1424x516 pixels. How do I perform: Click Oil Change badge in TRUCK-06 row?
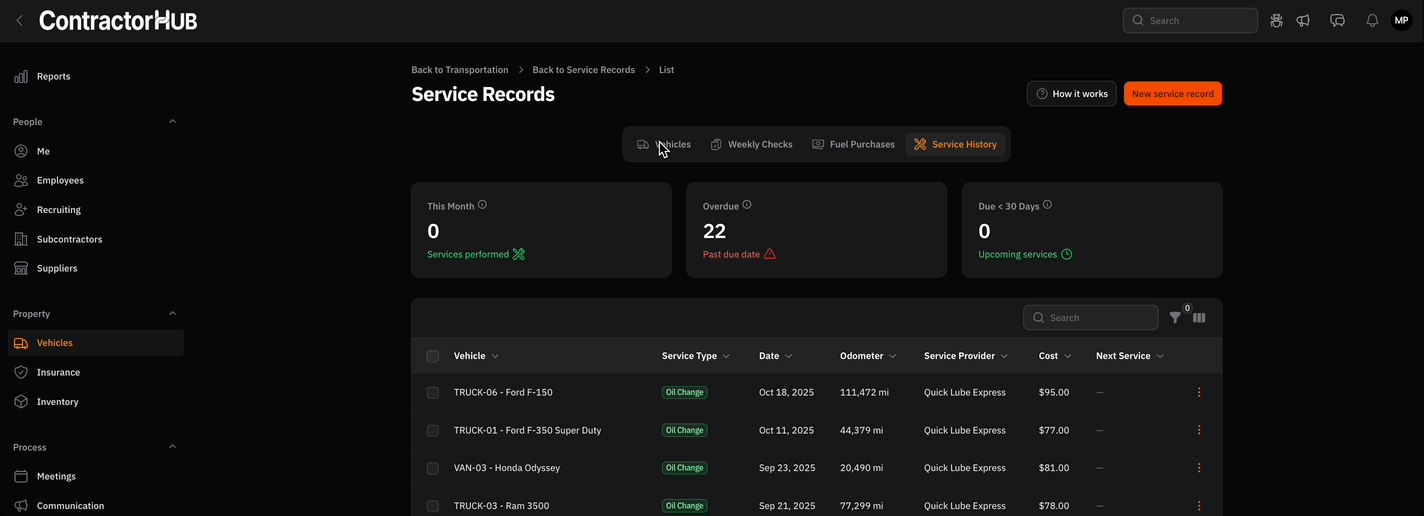(x=684, y=393)
